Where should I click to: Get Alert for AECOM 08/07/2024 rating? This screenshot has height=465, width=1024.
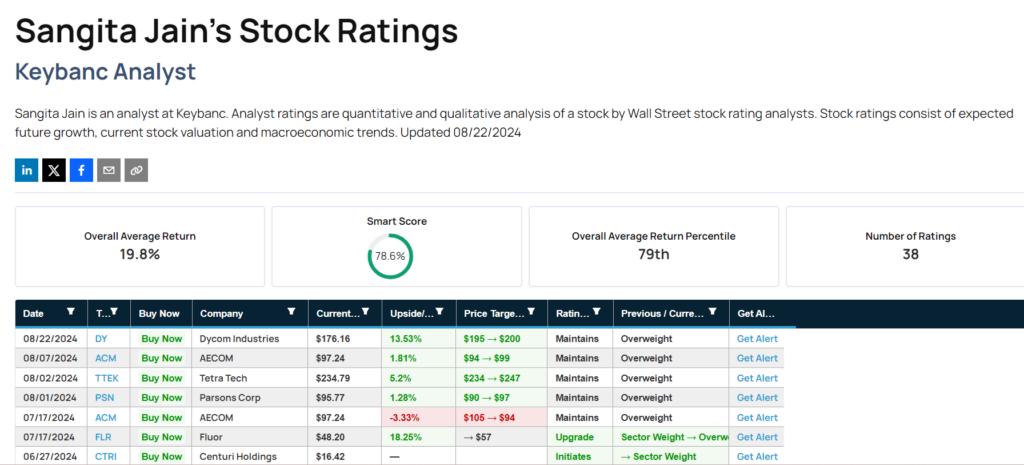pos(758,359)
